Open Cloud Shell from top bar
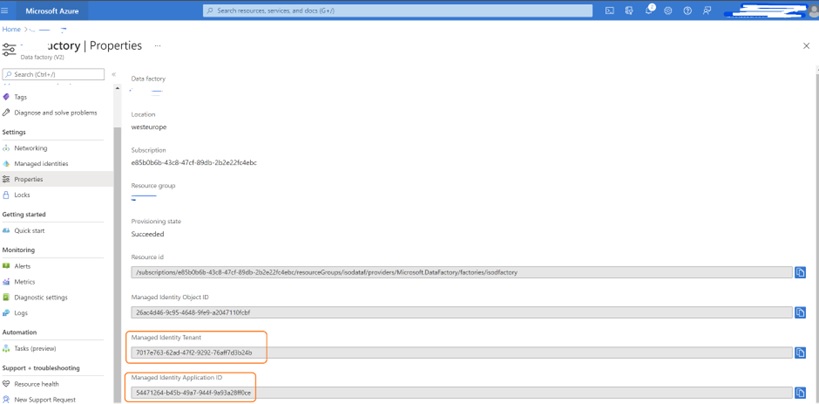The image size is (819, 404). pos(609,10)
